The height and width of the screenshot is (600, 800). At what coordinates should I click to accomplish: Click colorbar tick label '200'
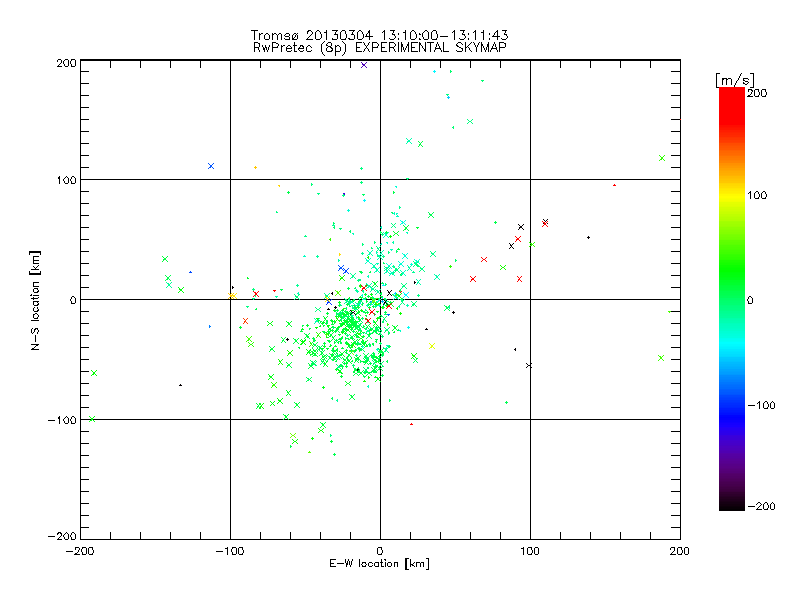[x=757, y=93]
